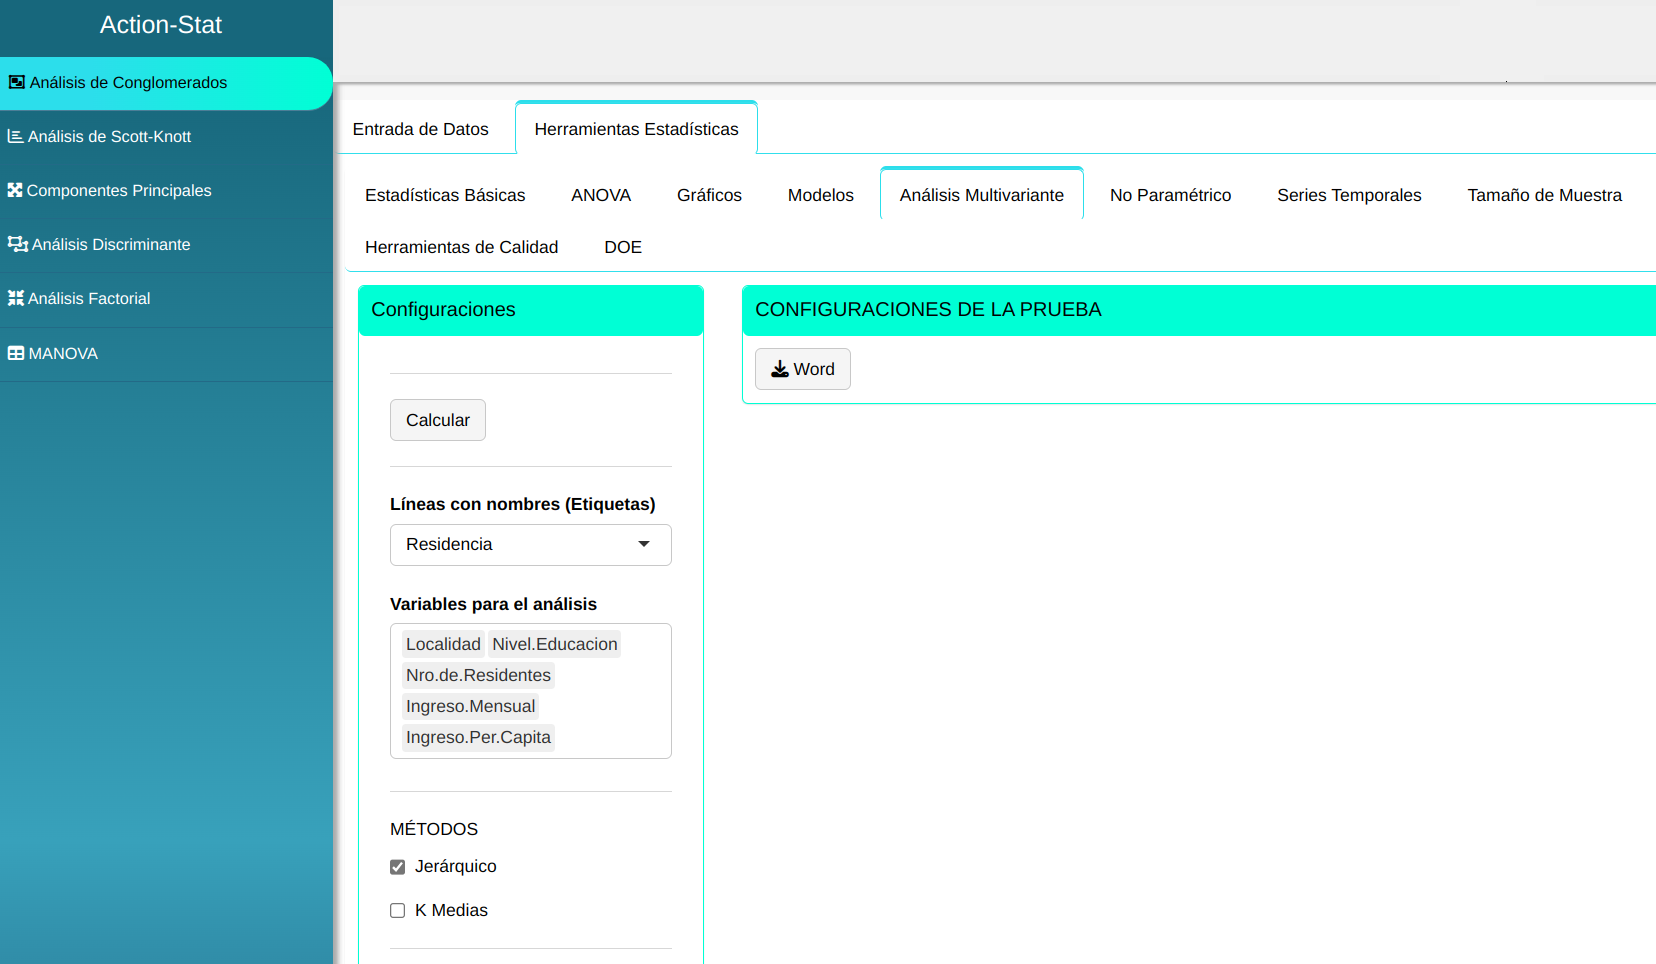This screenshot has height=964, width=1656.
Task: Switch to the Entrada de Datos tab
Action: 420,129
